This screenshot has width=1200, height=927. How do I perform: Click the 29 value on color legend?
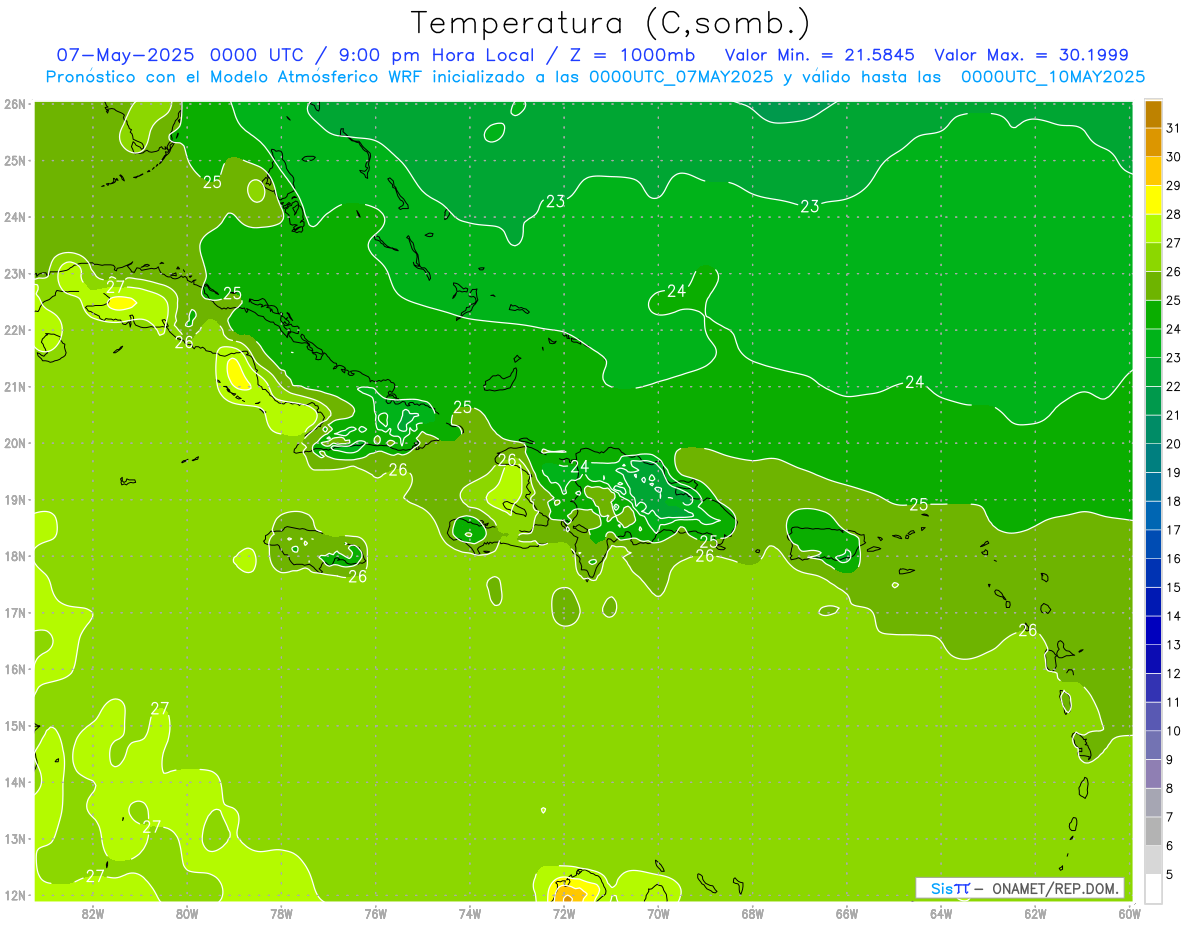point(1173,186)
